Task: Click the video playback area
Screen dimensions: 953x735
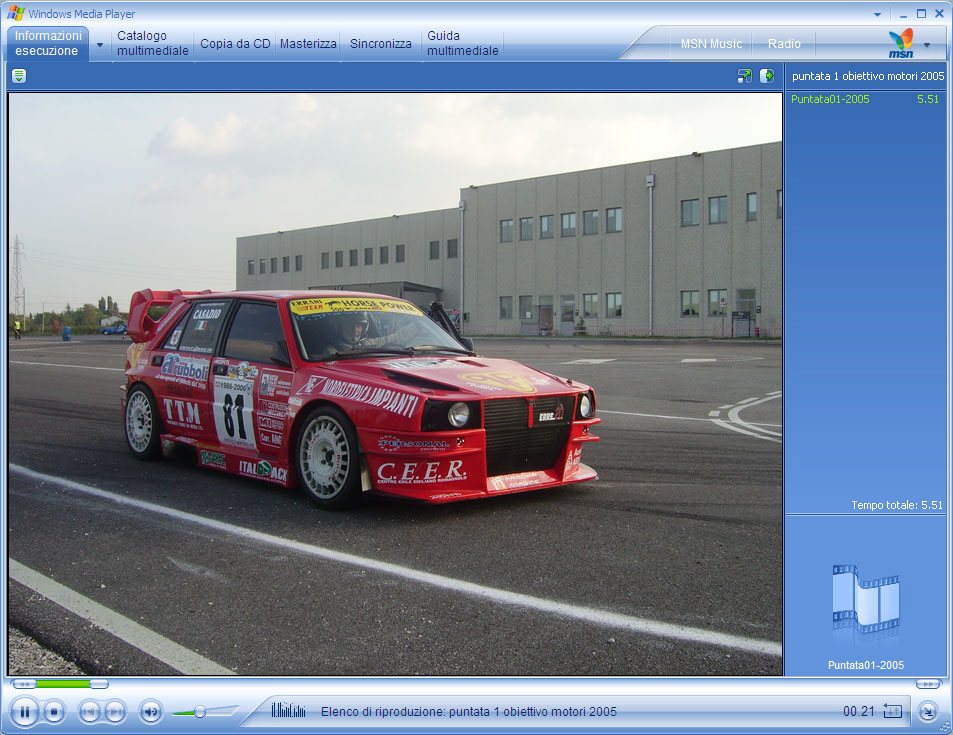Action: click(x=395, y=384)
